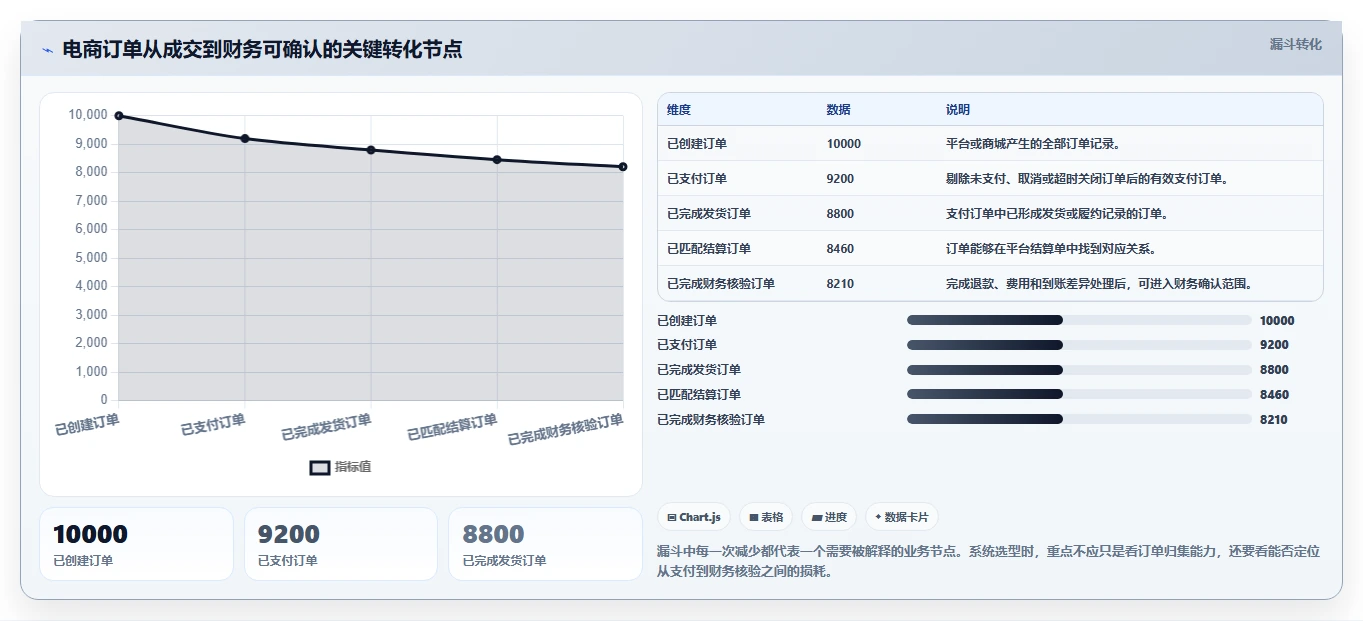Screen dimensions: 1363x621
Task: Click the 指标值 legend color box
Action: tap(320, 467)
